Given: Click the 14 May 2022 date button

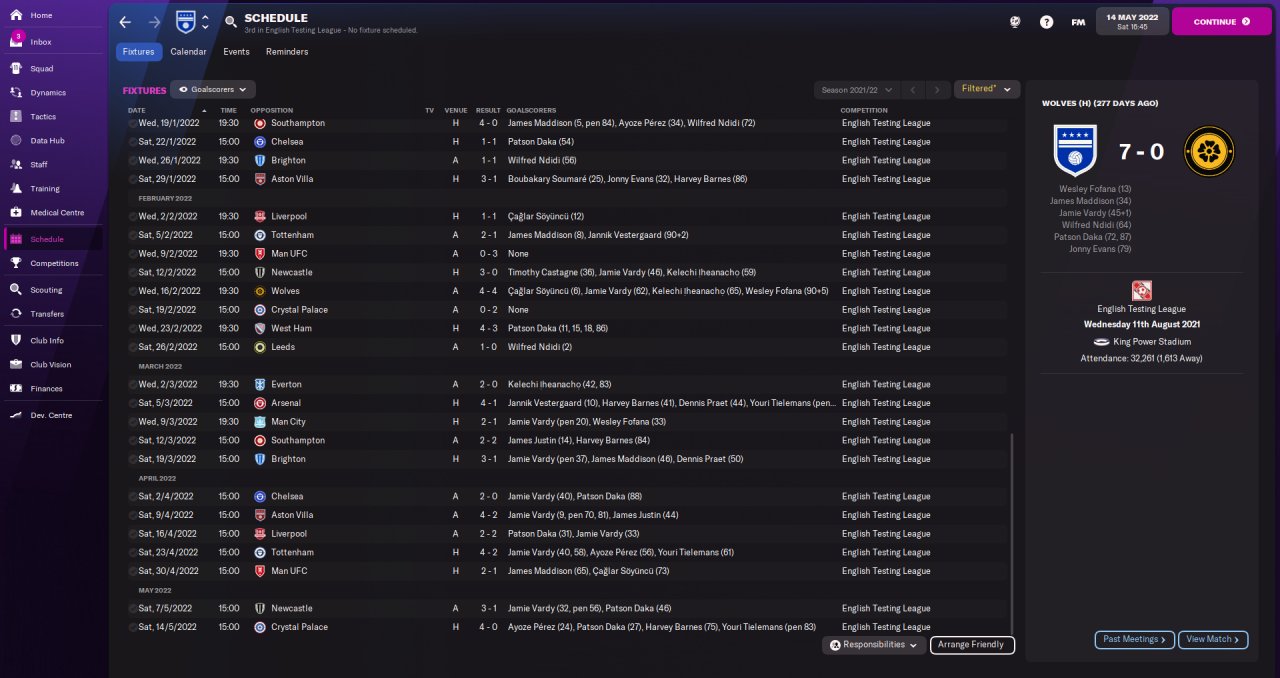Looking at the screenshot, I should 1132,21.
